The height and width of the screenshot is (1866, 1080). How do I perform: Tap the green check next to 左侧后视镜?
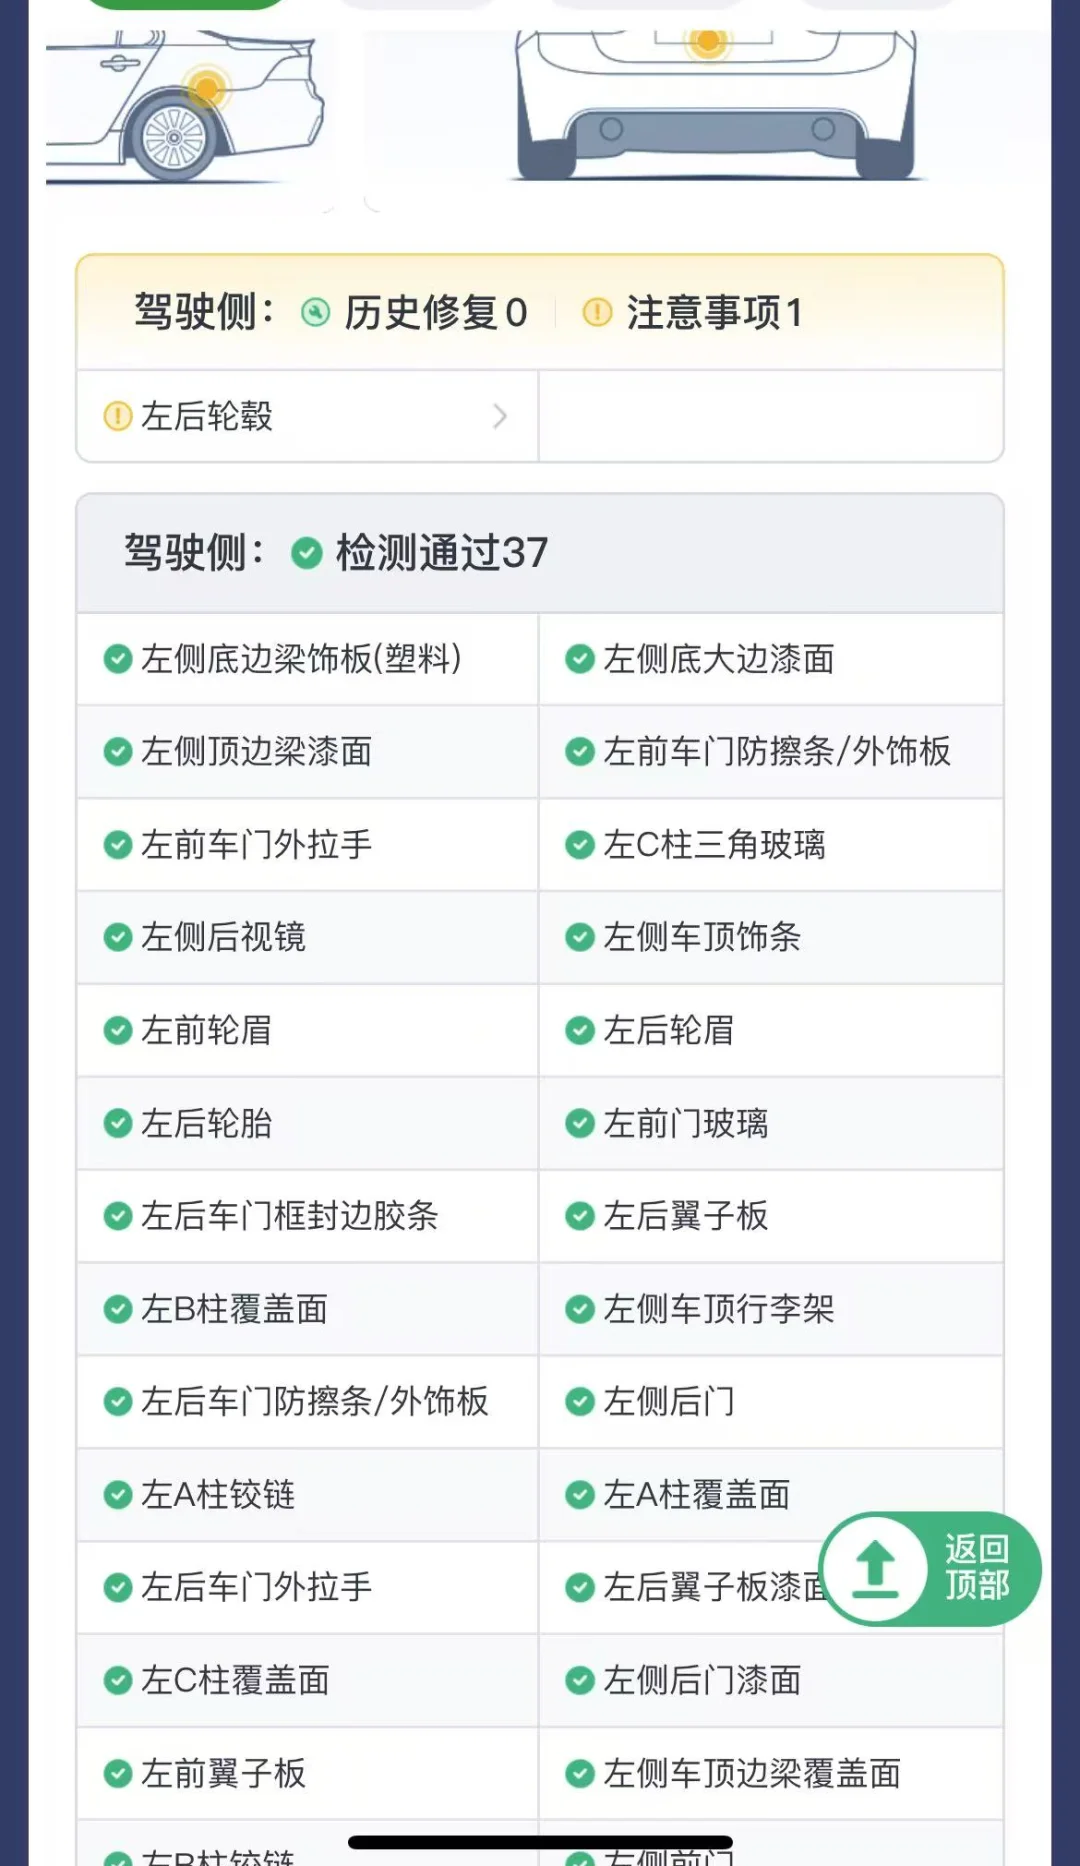118,937
